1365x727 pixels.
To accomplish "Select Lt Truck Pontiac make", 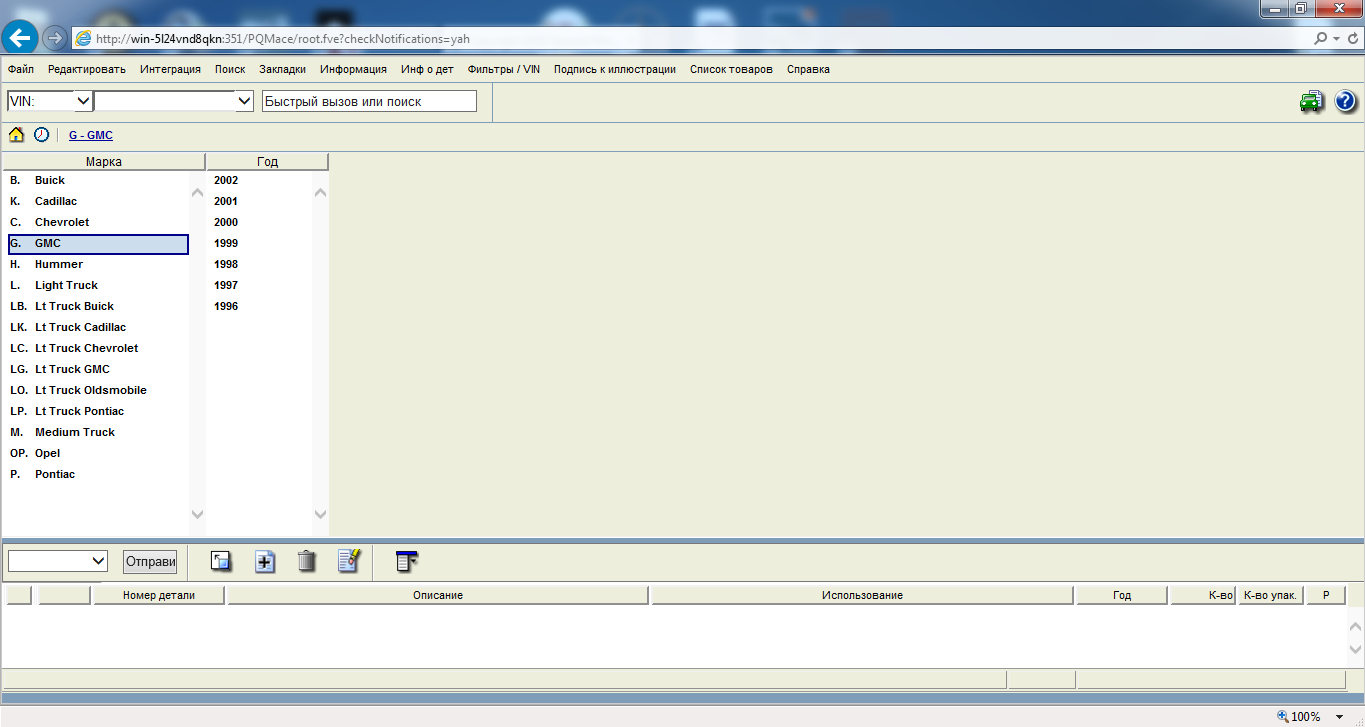I will pos(97,411).
